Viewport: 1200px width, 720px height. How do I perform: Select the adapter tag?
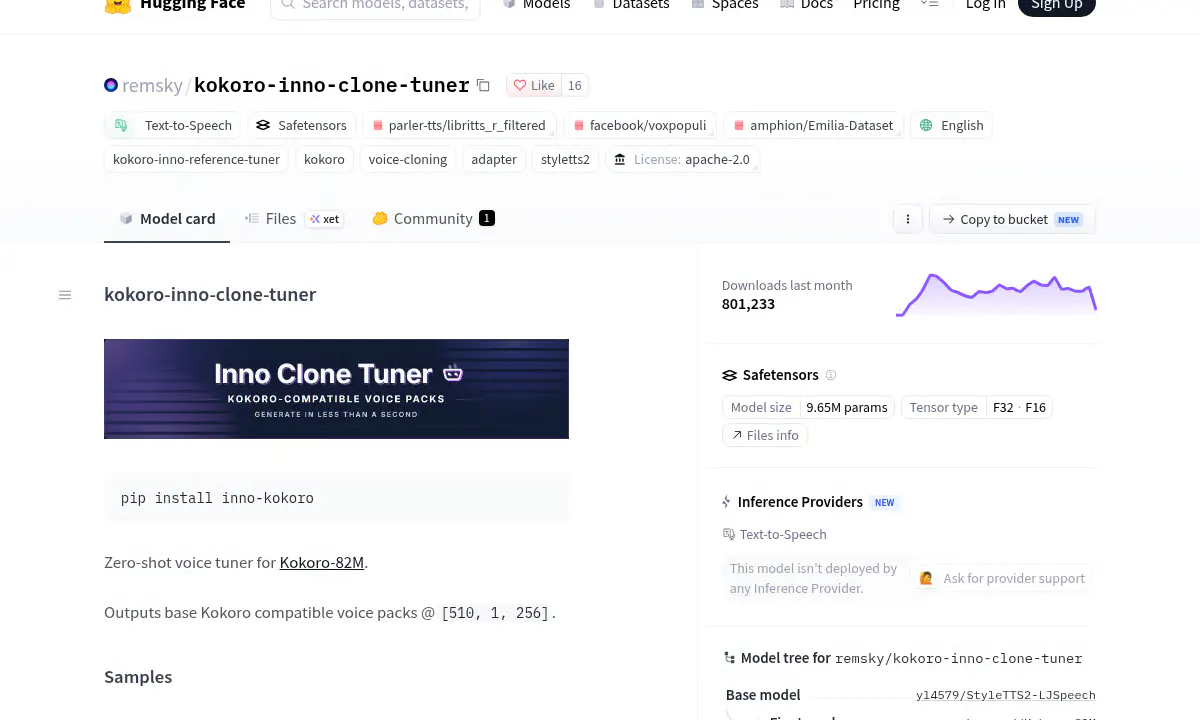pyautogui.click(x=494, y=159)
